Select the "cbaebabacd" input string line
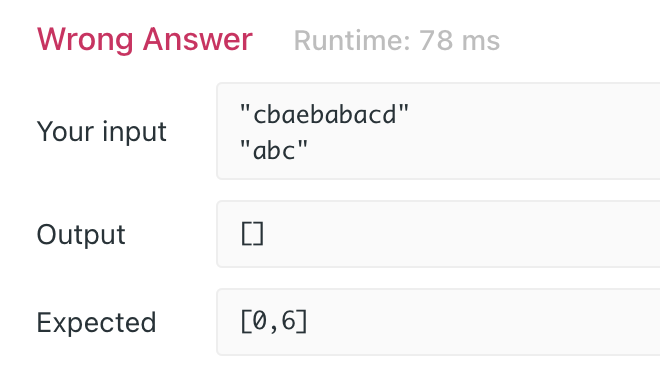Screen dimensions: 660x386 pyautogui.click(x=324, y=114)
